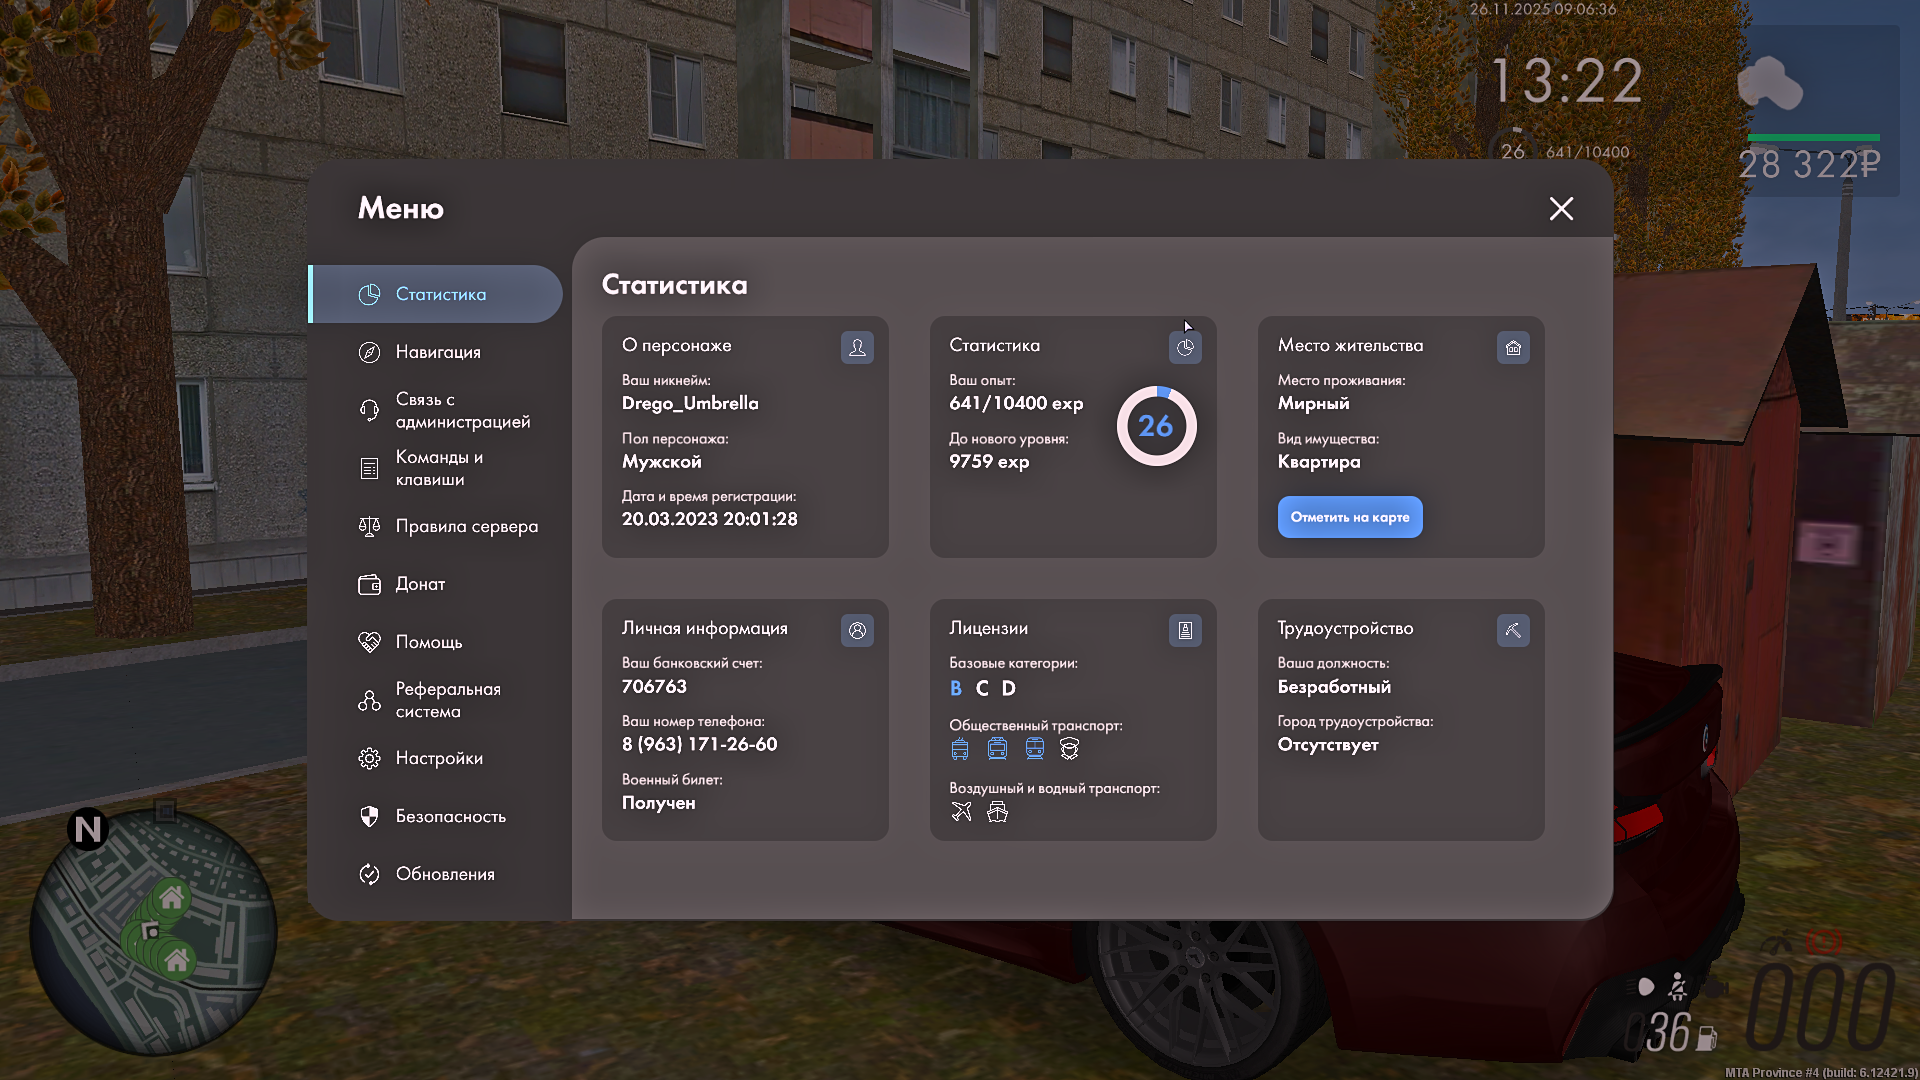The width and height of the screenshot is (1920, 1080).
Task: Close the Меню window with X
Action: point(1561,208)
